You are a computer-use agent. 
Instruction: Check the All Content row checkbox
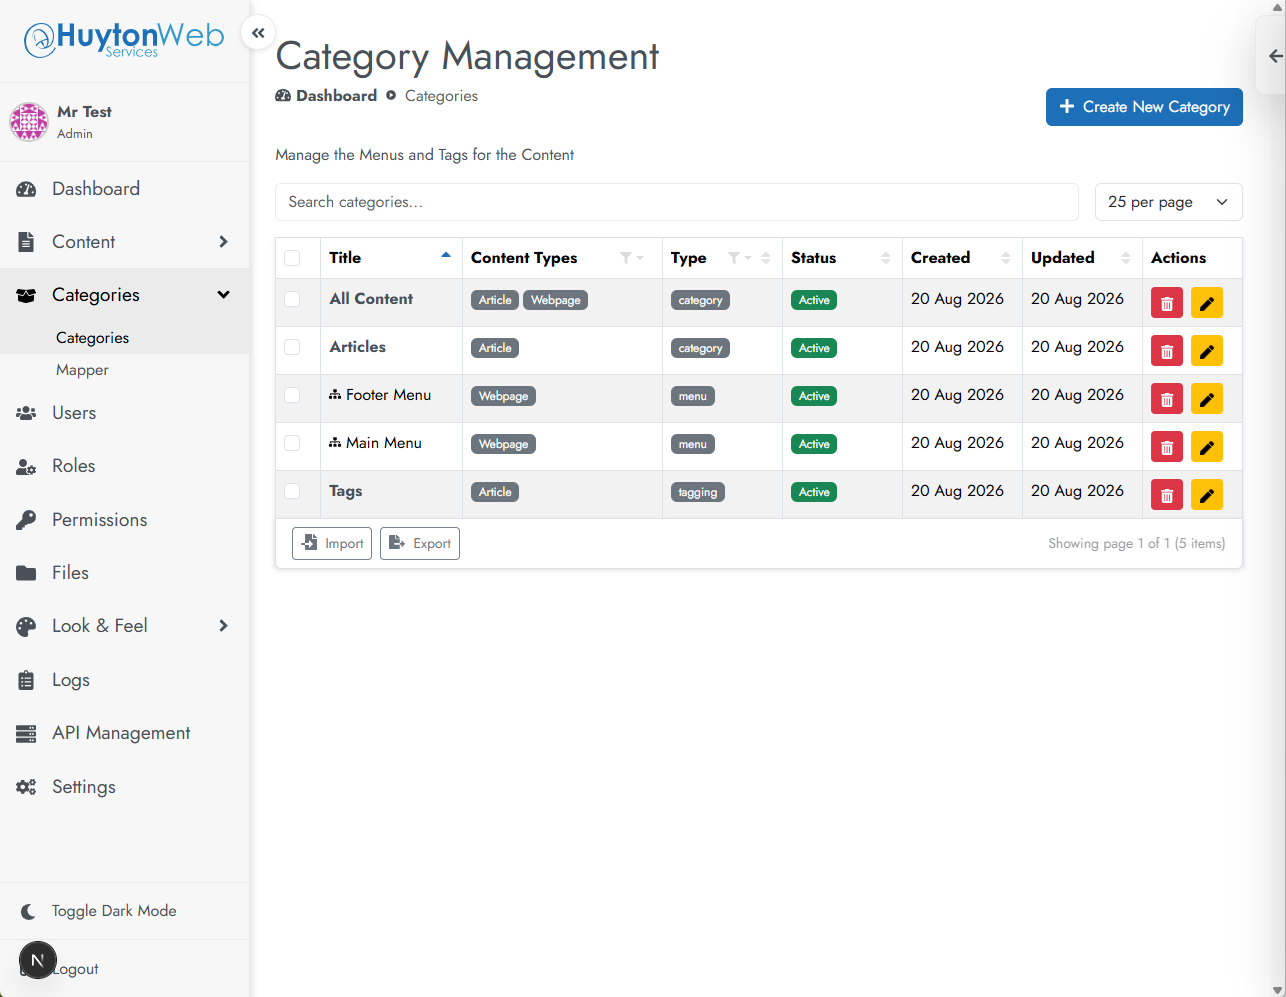pos(292,299)
